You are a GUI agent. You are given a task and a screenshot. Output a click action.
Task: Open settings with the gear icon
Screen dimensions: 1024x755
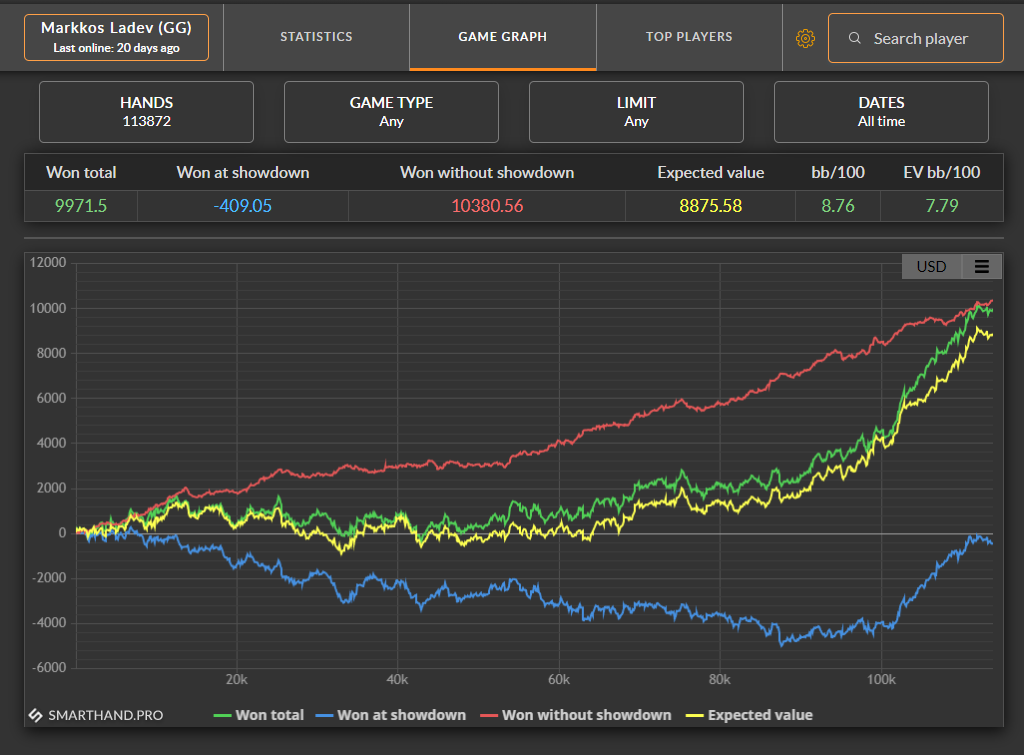tap(805, 39)
